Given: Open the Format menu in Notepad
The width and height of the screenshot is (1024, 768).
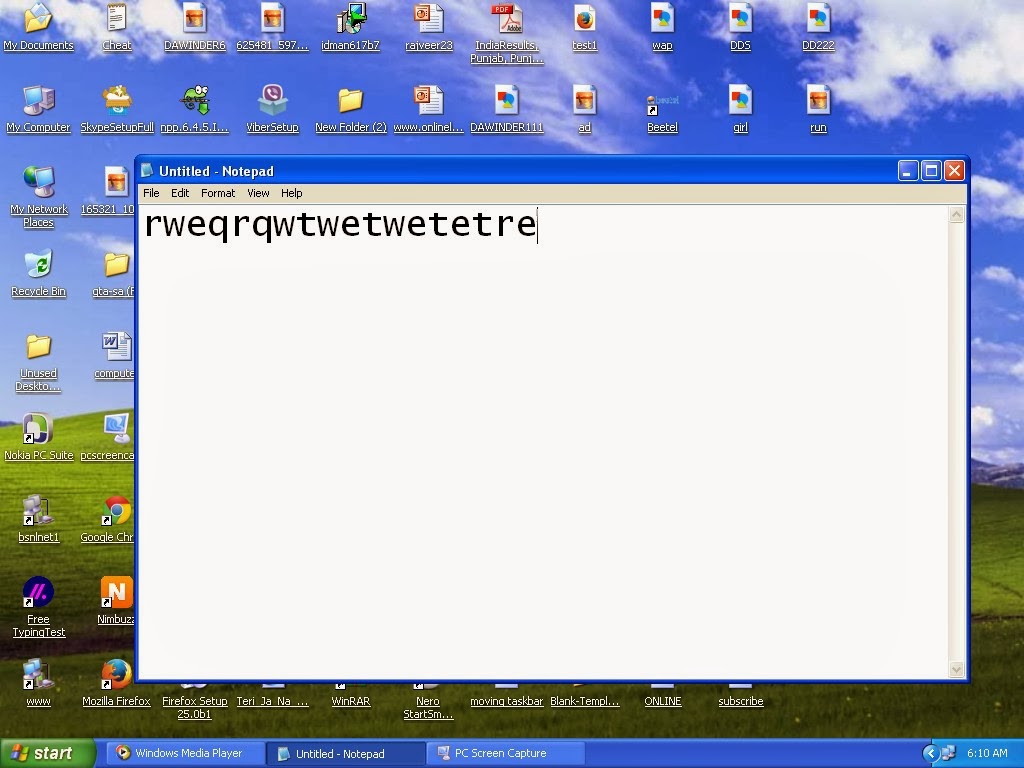Looking at the screenshot, I should [x=218, y=193].
